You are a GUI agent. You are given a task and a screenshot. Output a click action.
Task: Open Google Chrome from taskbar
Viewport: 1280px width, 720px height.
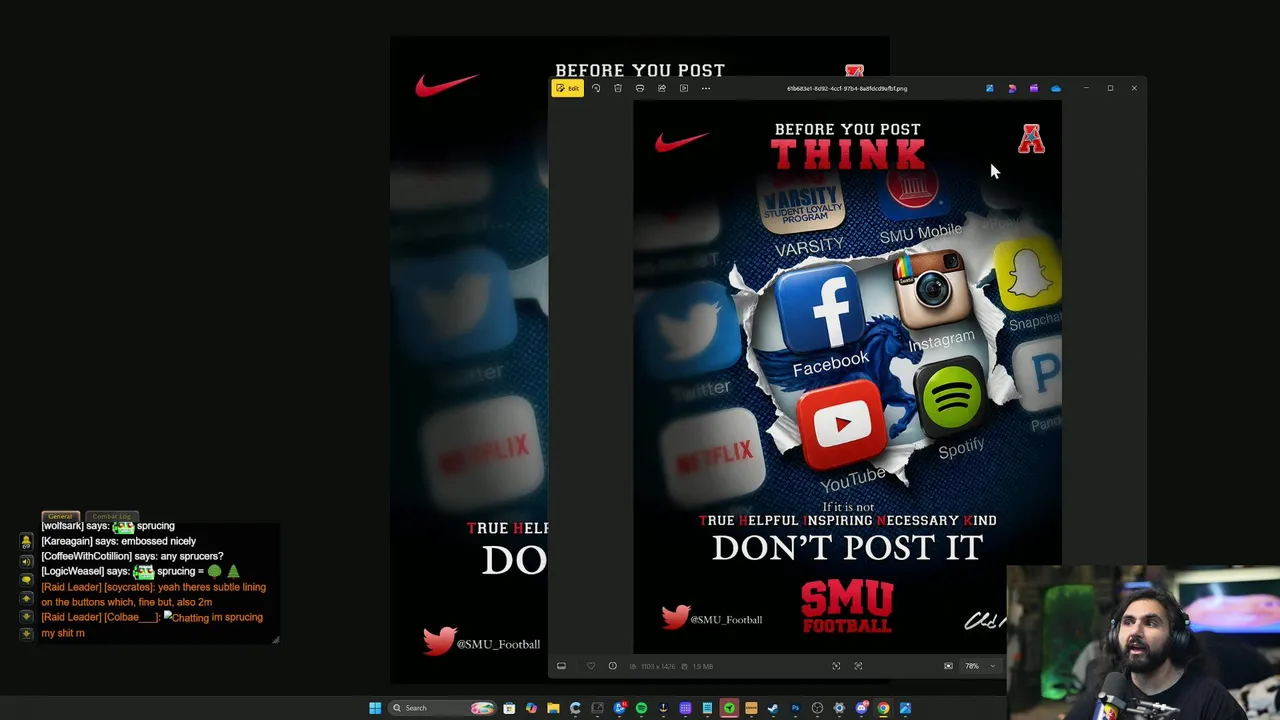click(883, 708)
